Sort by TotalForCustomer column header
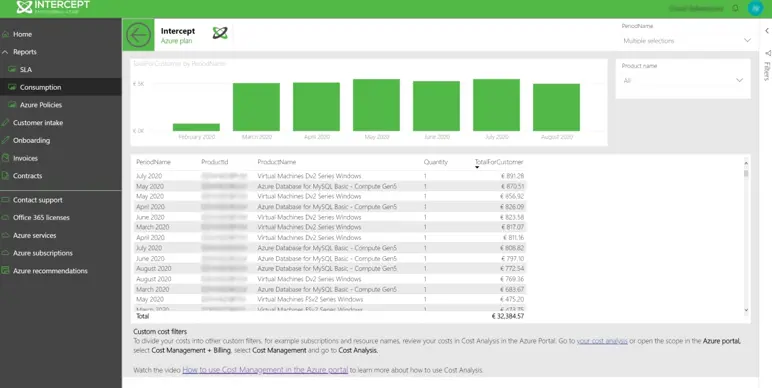The height and width of the screenshot is (388, 772). (x=499, y=162)
